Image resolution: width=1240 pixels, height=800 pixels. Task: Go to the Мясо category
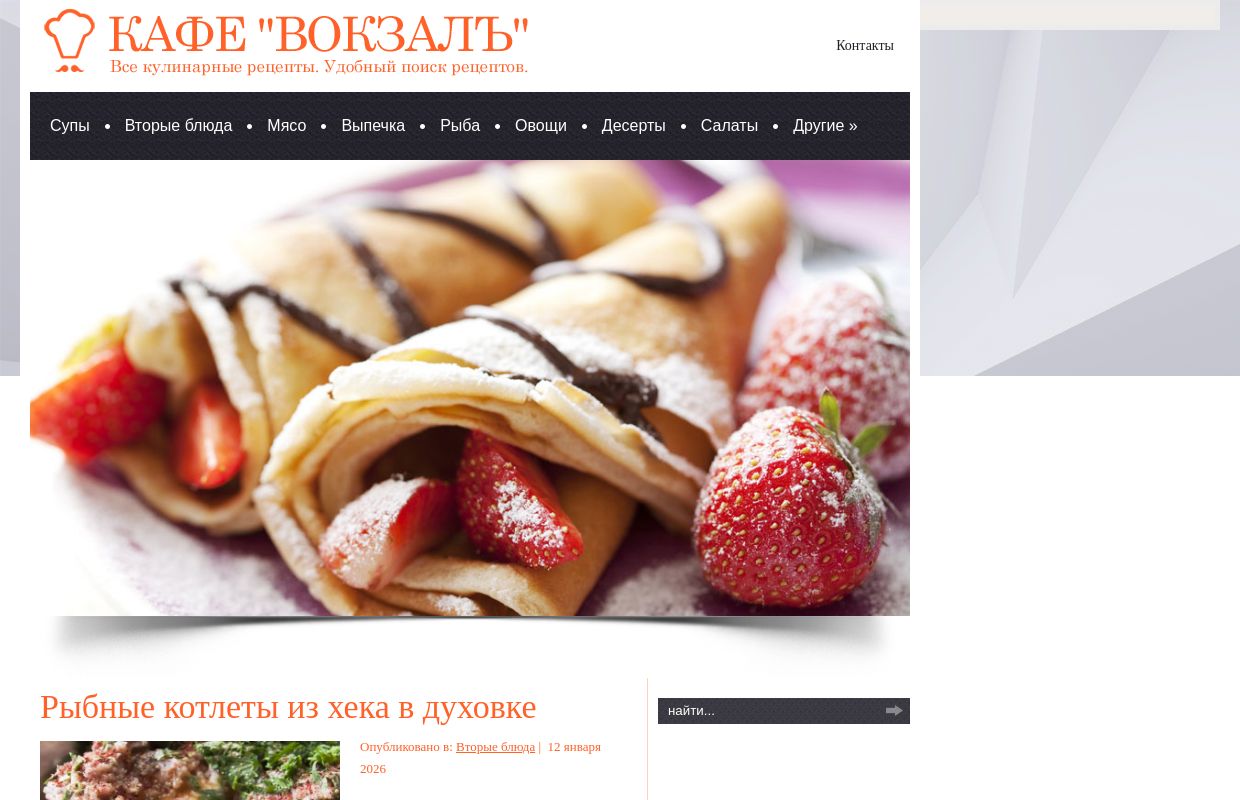point(287,126)
